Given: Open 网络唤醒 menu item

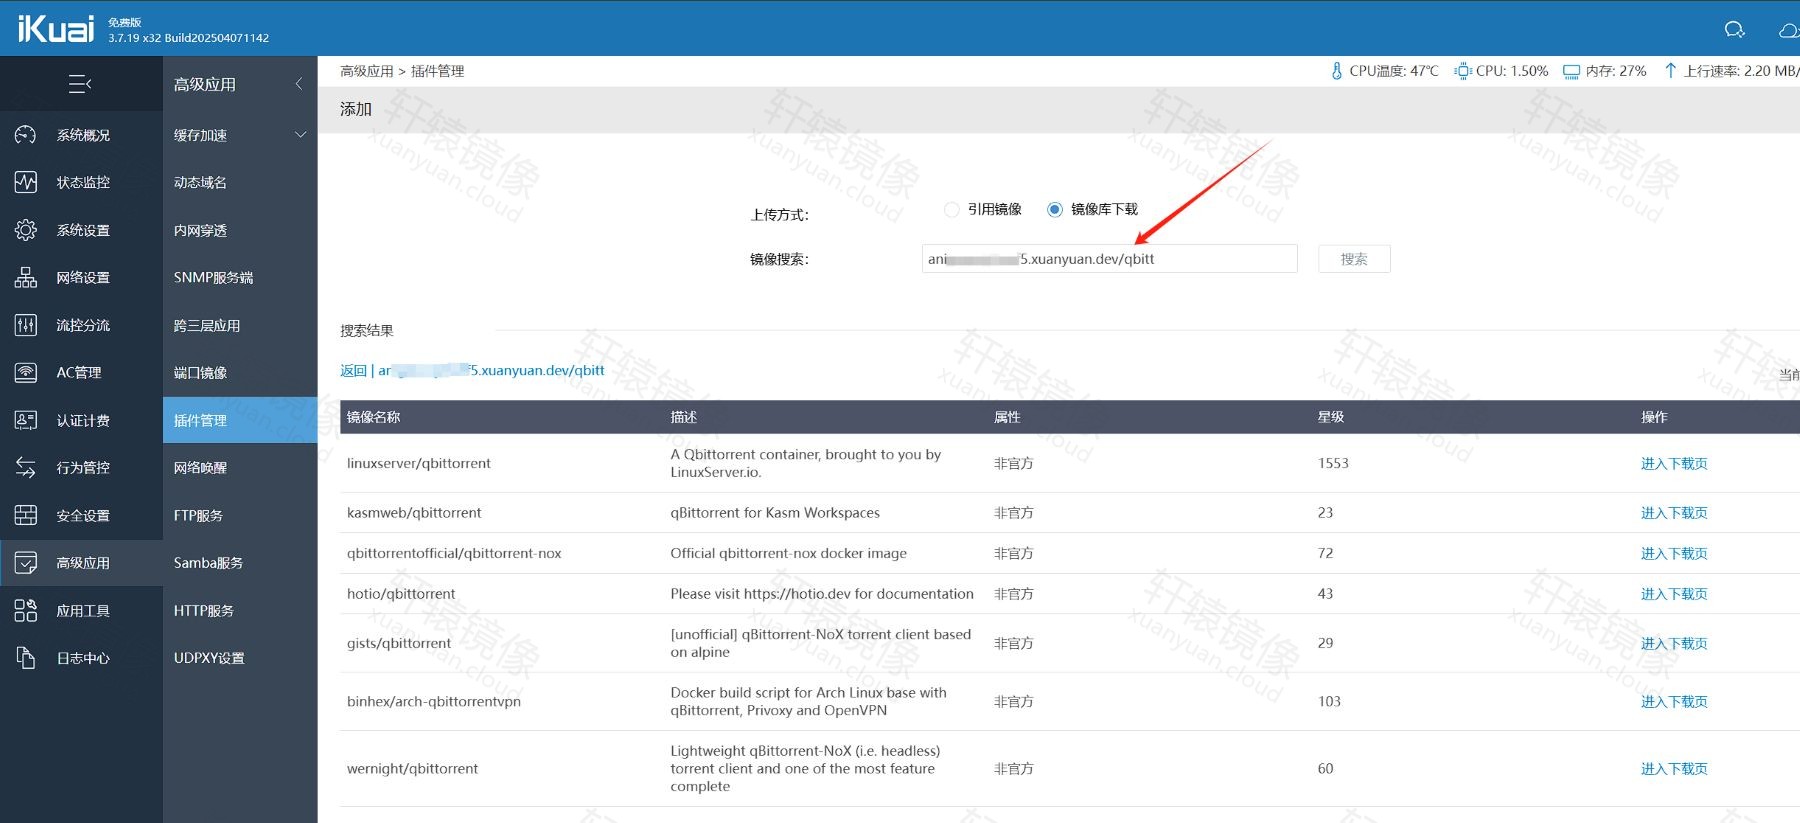Looking at the screenshot, I should click(x=200, y=467).
